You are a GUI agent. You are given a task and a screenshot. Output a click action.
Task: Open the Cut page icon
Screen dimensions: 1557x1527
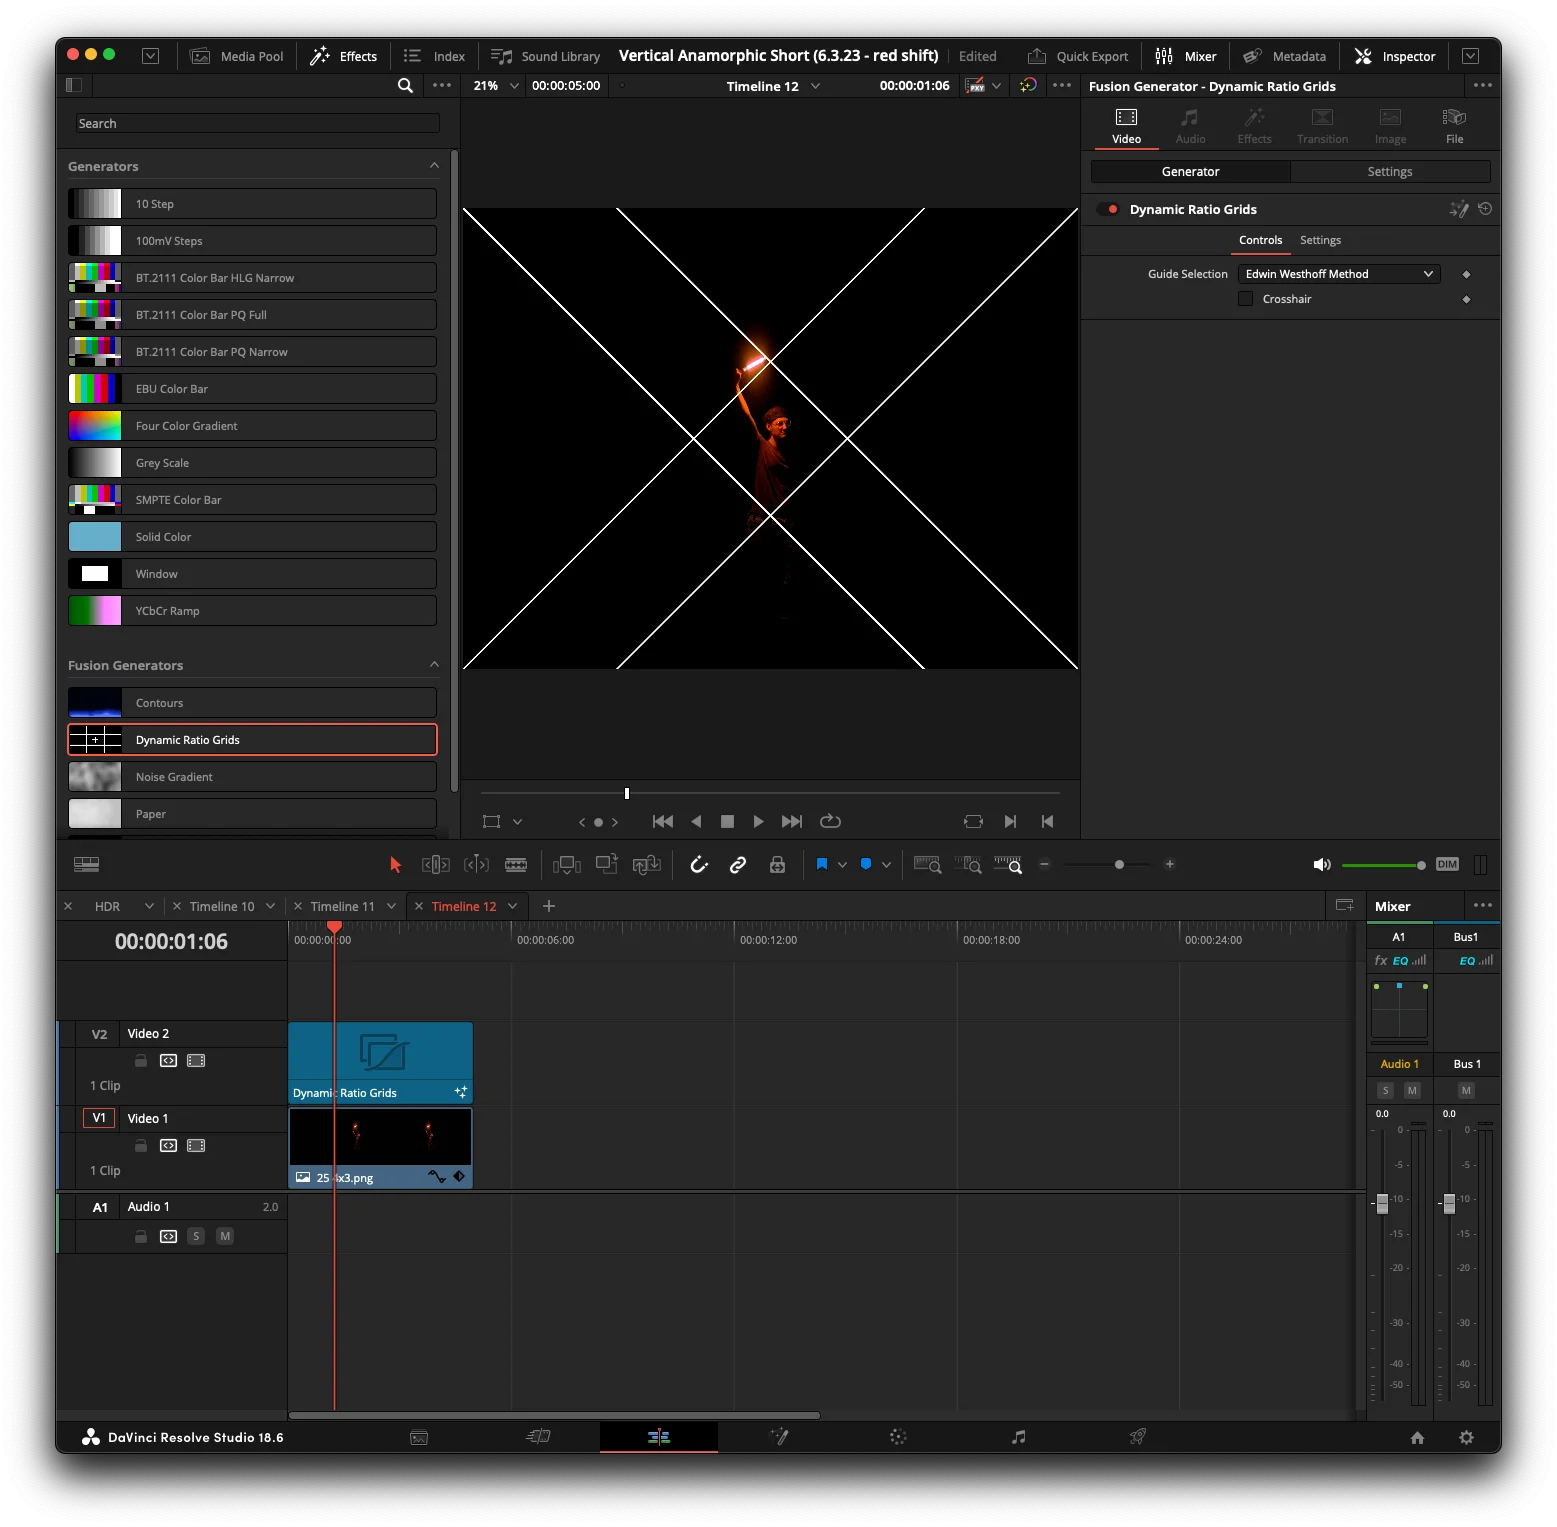tap(538, 1437)
